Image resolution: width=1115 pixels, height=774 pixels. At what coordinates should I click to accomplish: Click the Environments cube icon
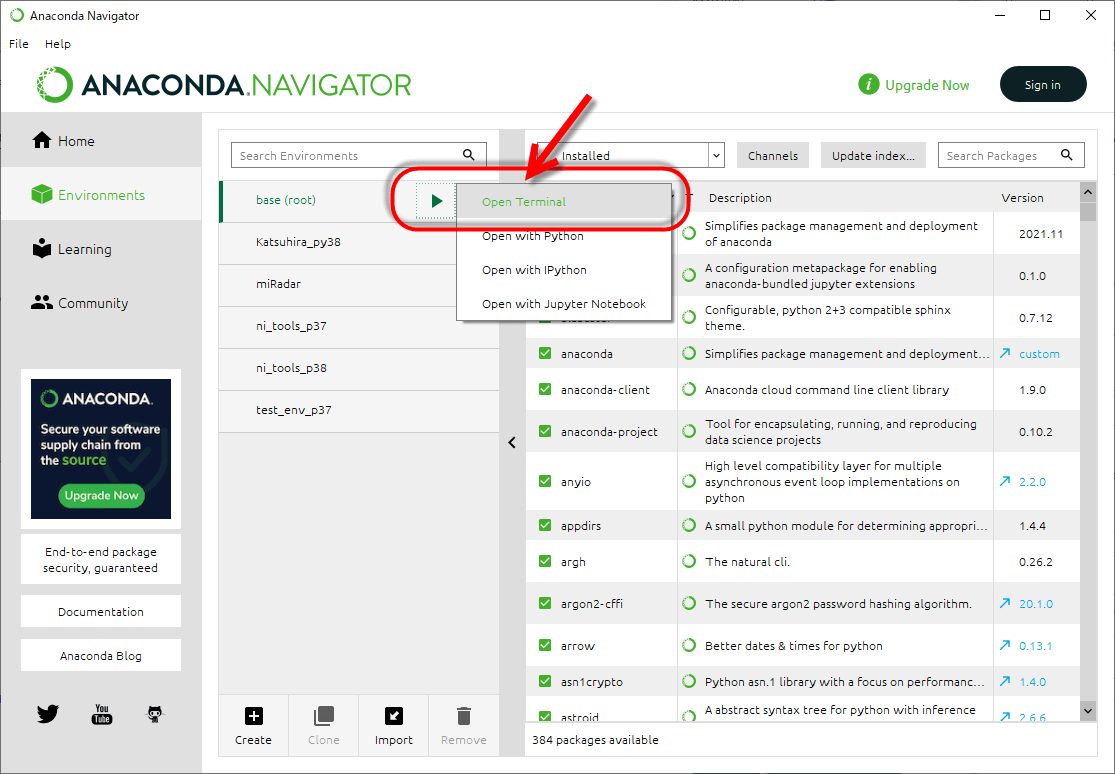tap(42, 194)
